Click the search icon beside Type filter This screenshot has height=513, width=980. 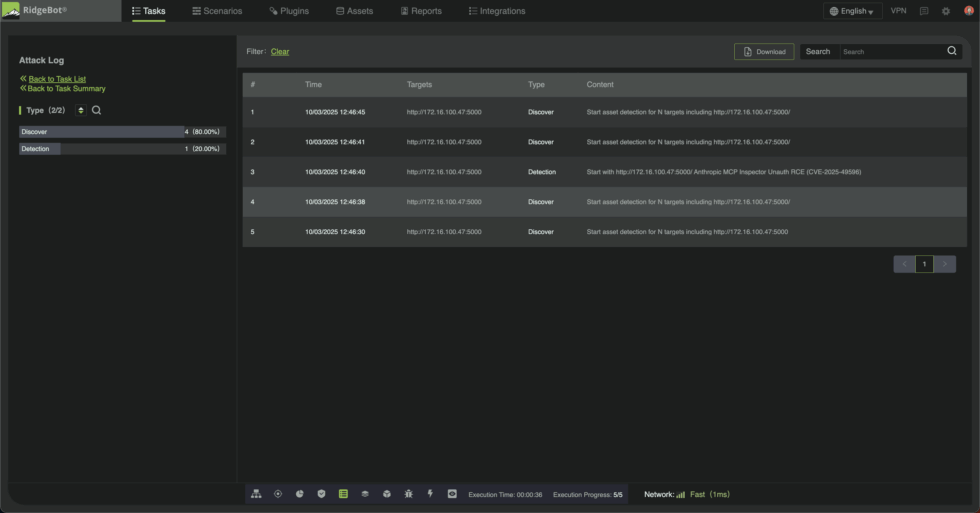pyautogui.click(x=97, y=110)
